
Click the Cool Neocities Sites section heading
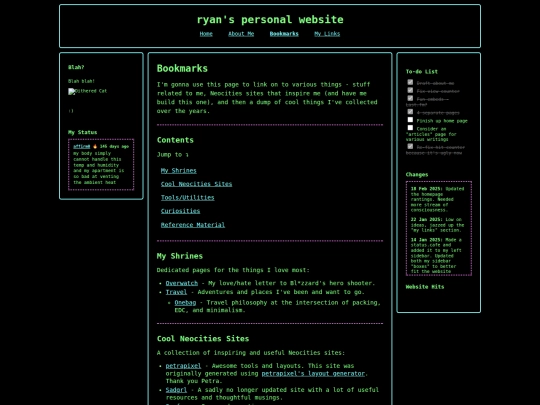203,339
